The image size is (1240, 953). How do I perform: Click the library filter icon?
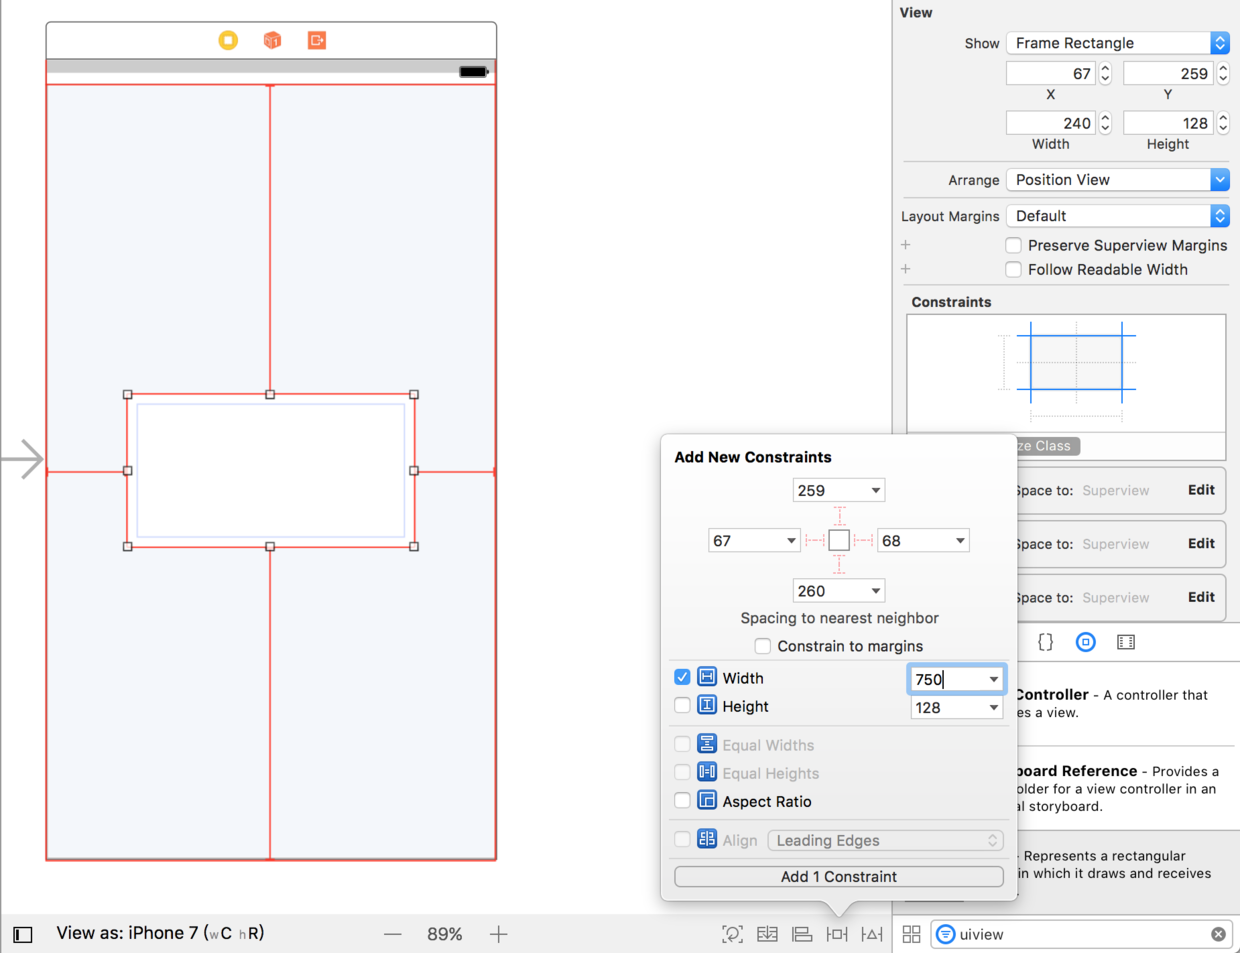[945, 934]
